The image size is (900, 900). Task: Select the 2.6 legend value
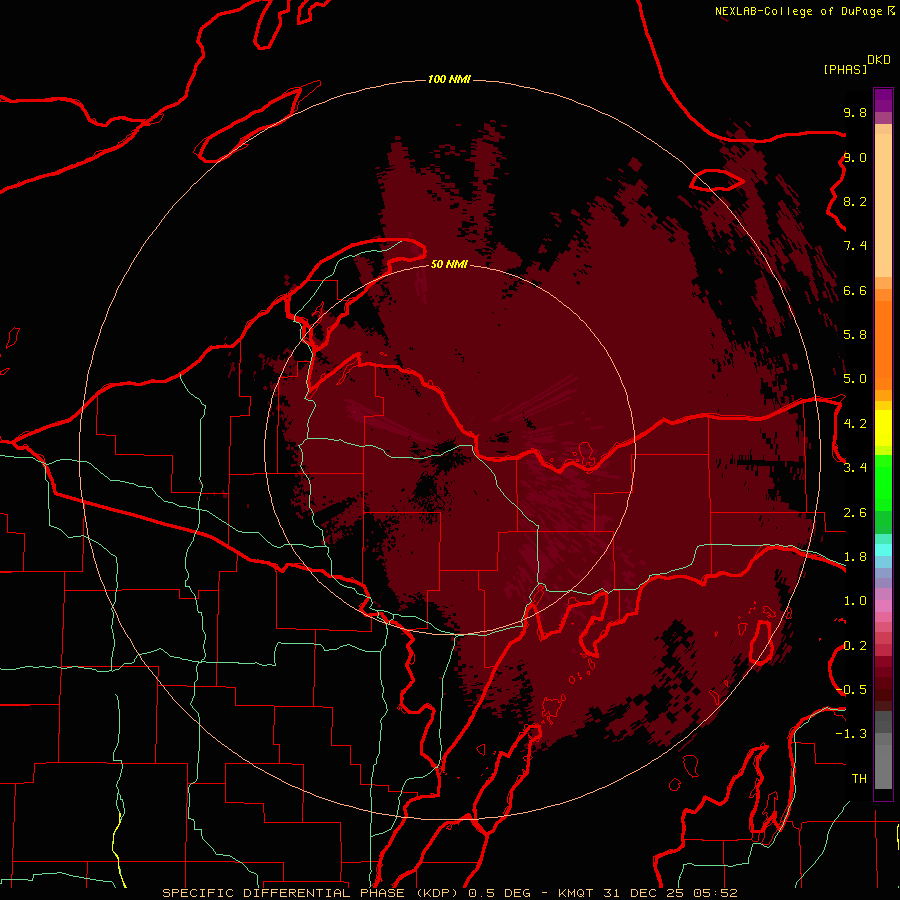point(855,513)
